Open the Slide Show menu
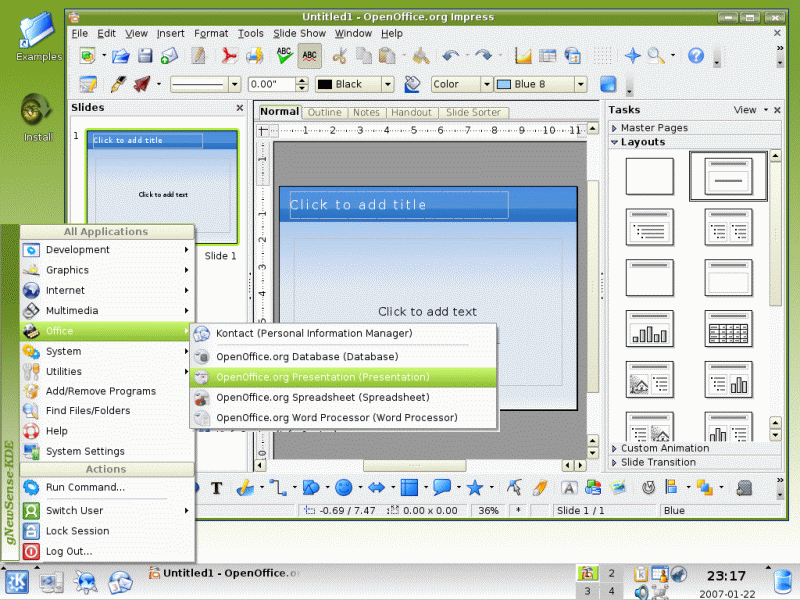Screen dimensions: 800x600 299,34
